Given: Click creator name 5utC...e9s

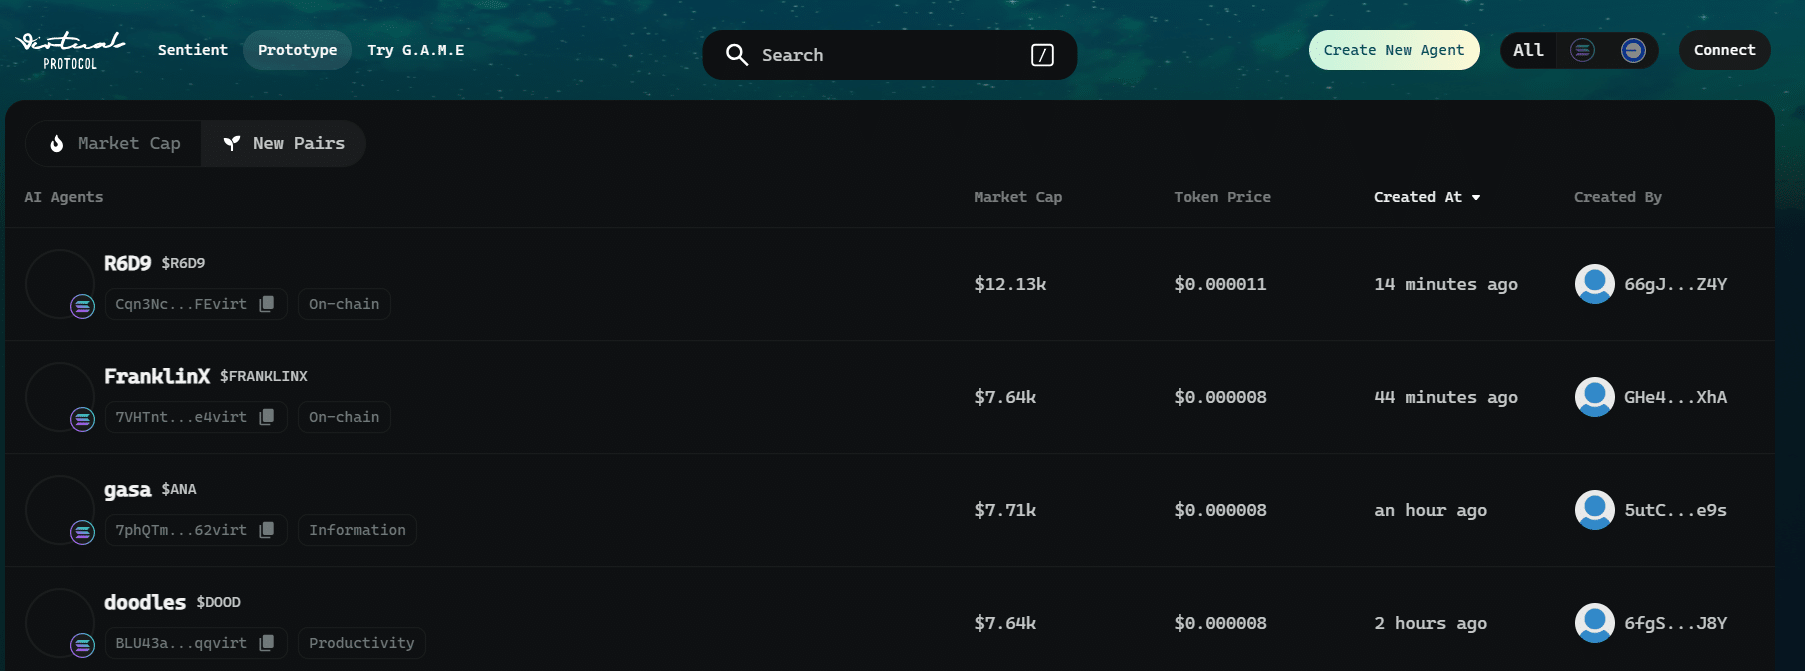Looking at the screenshot, I should [1675, 510].
